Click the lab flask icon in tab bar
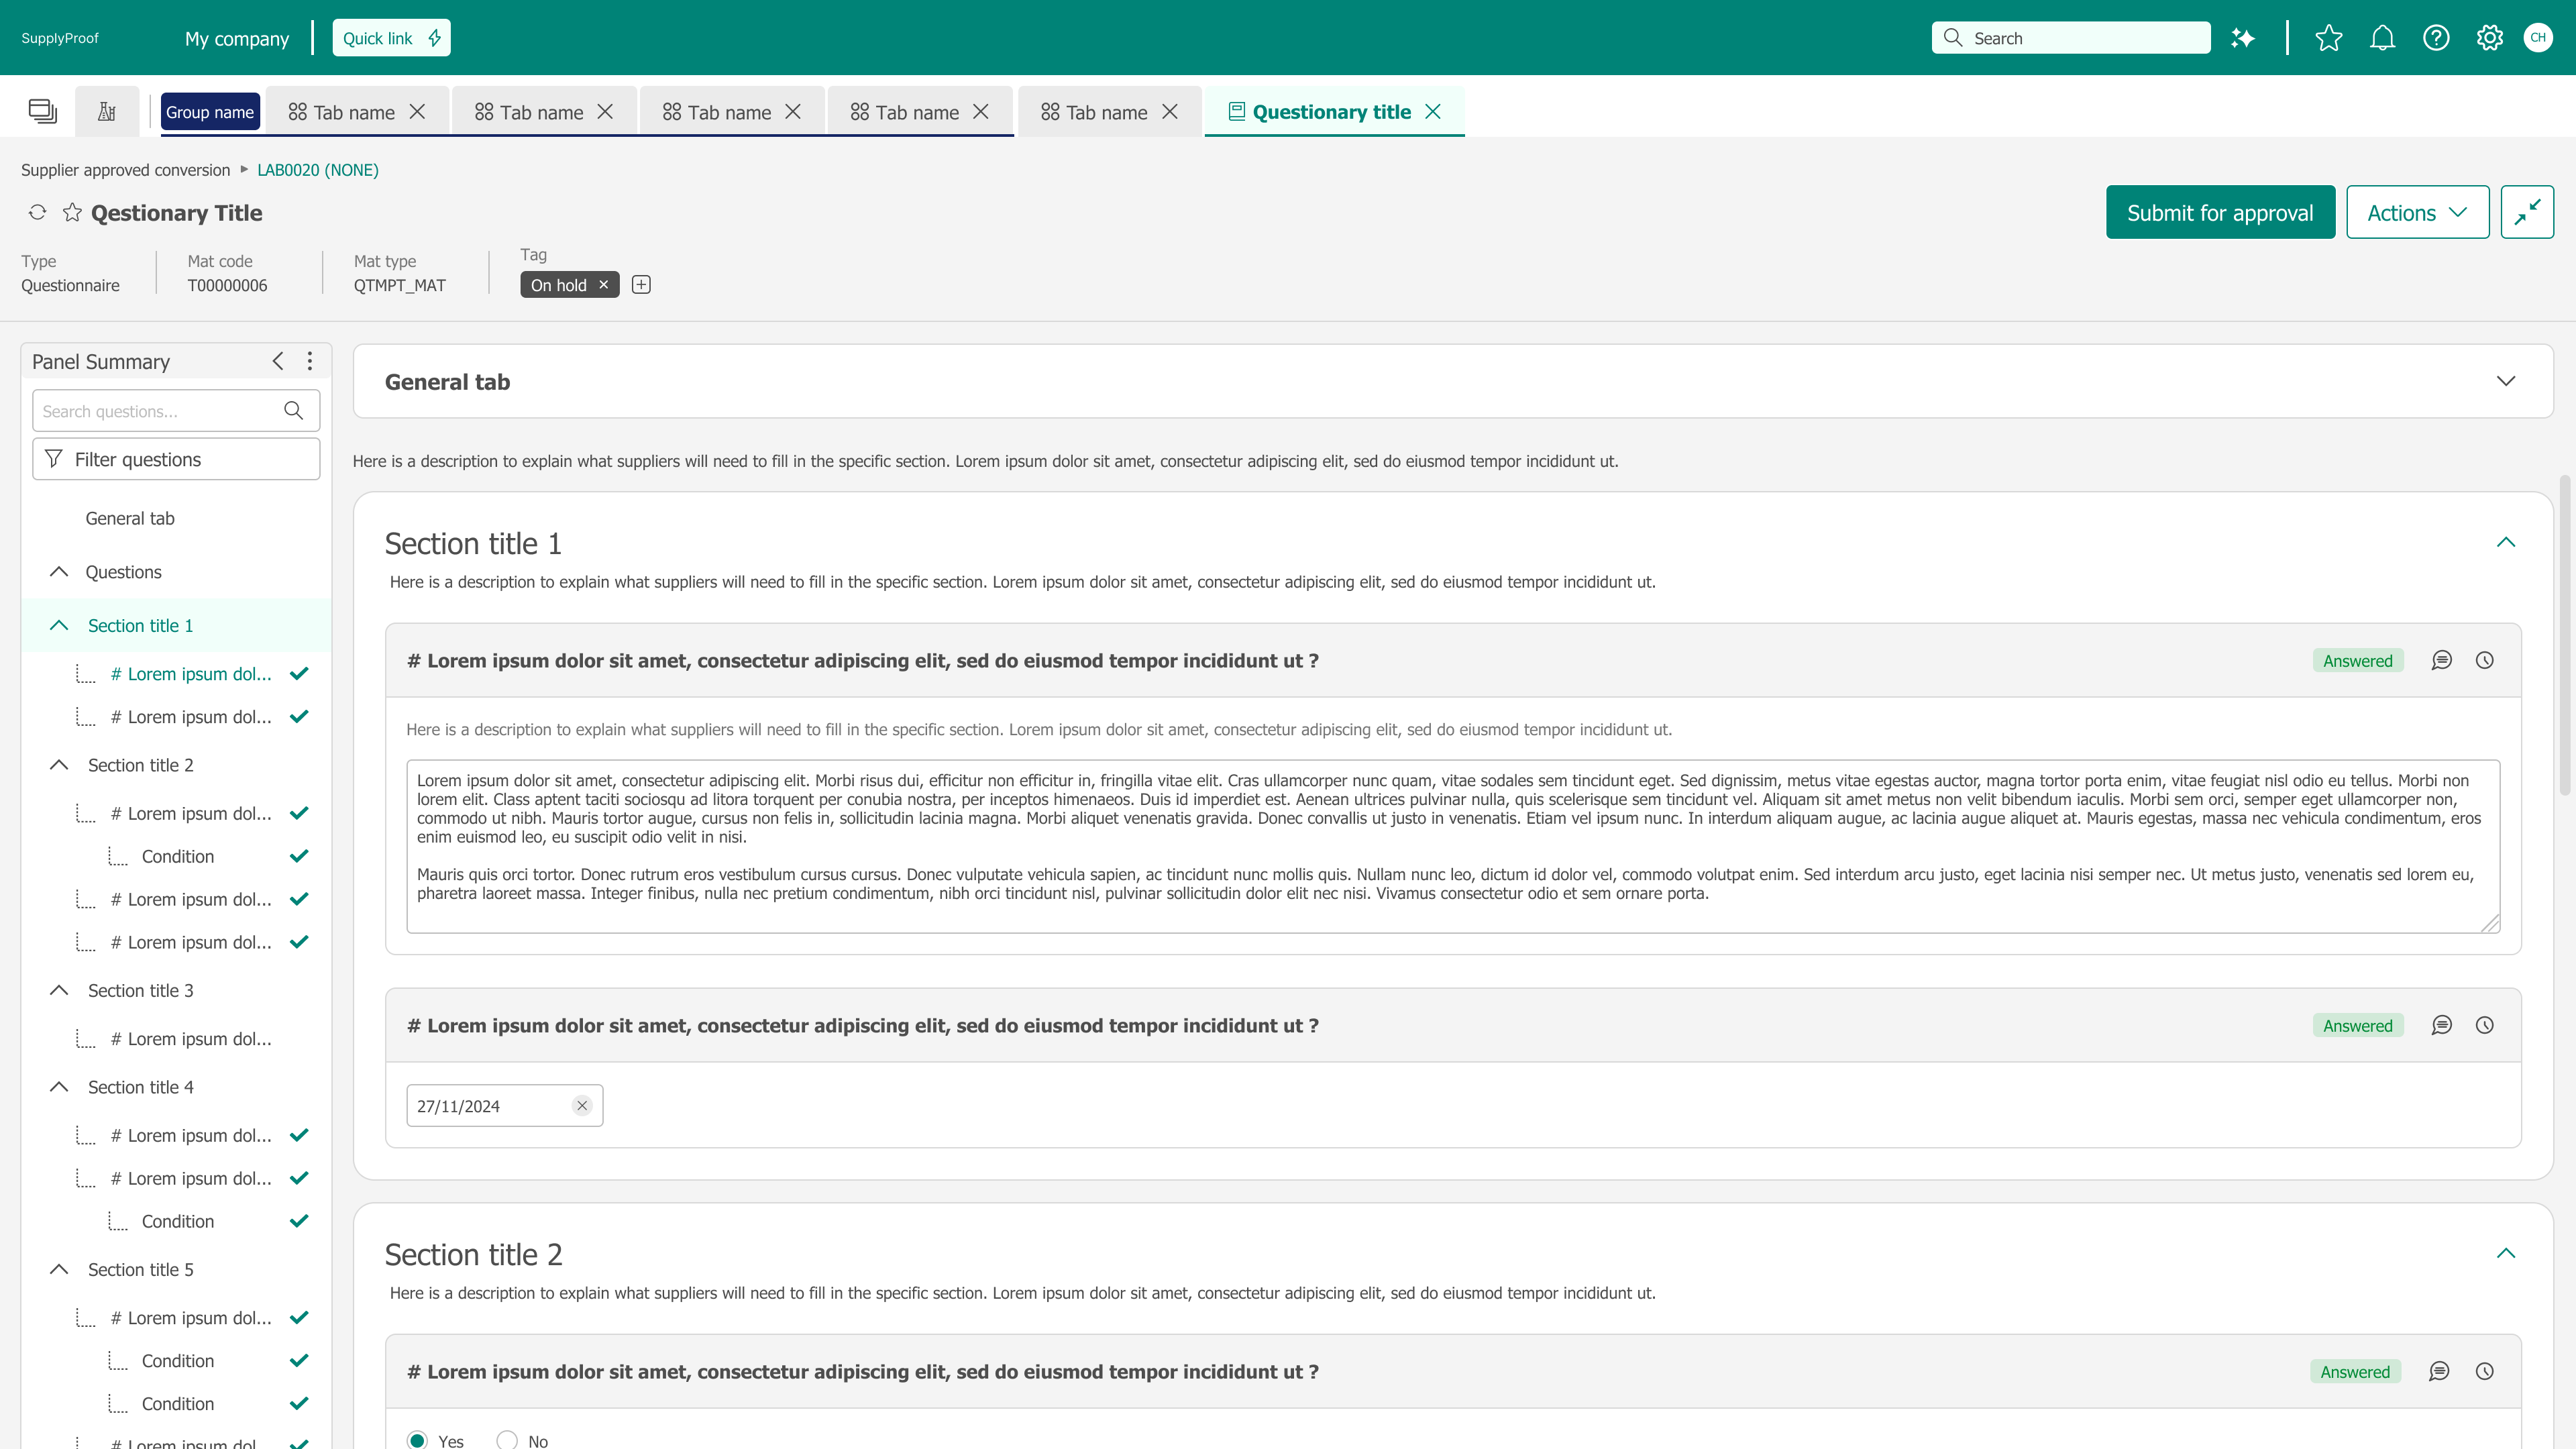The width and height of the screenshot is (2576, 1449). coord(107,112)
